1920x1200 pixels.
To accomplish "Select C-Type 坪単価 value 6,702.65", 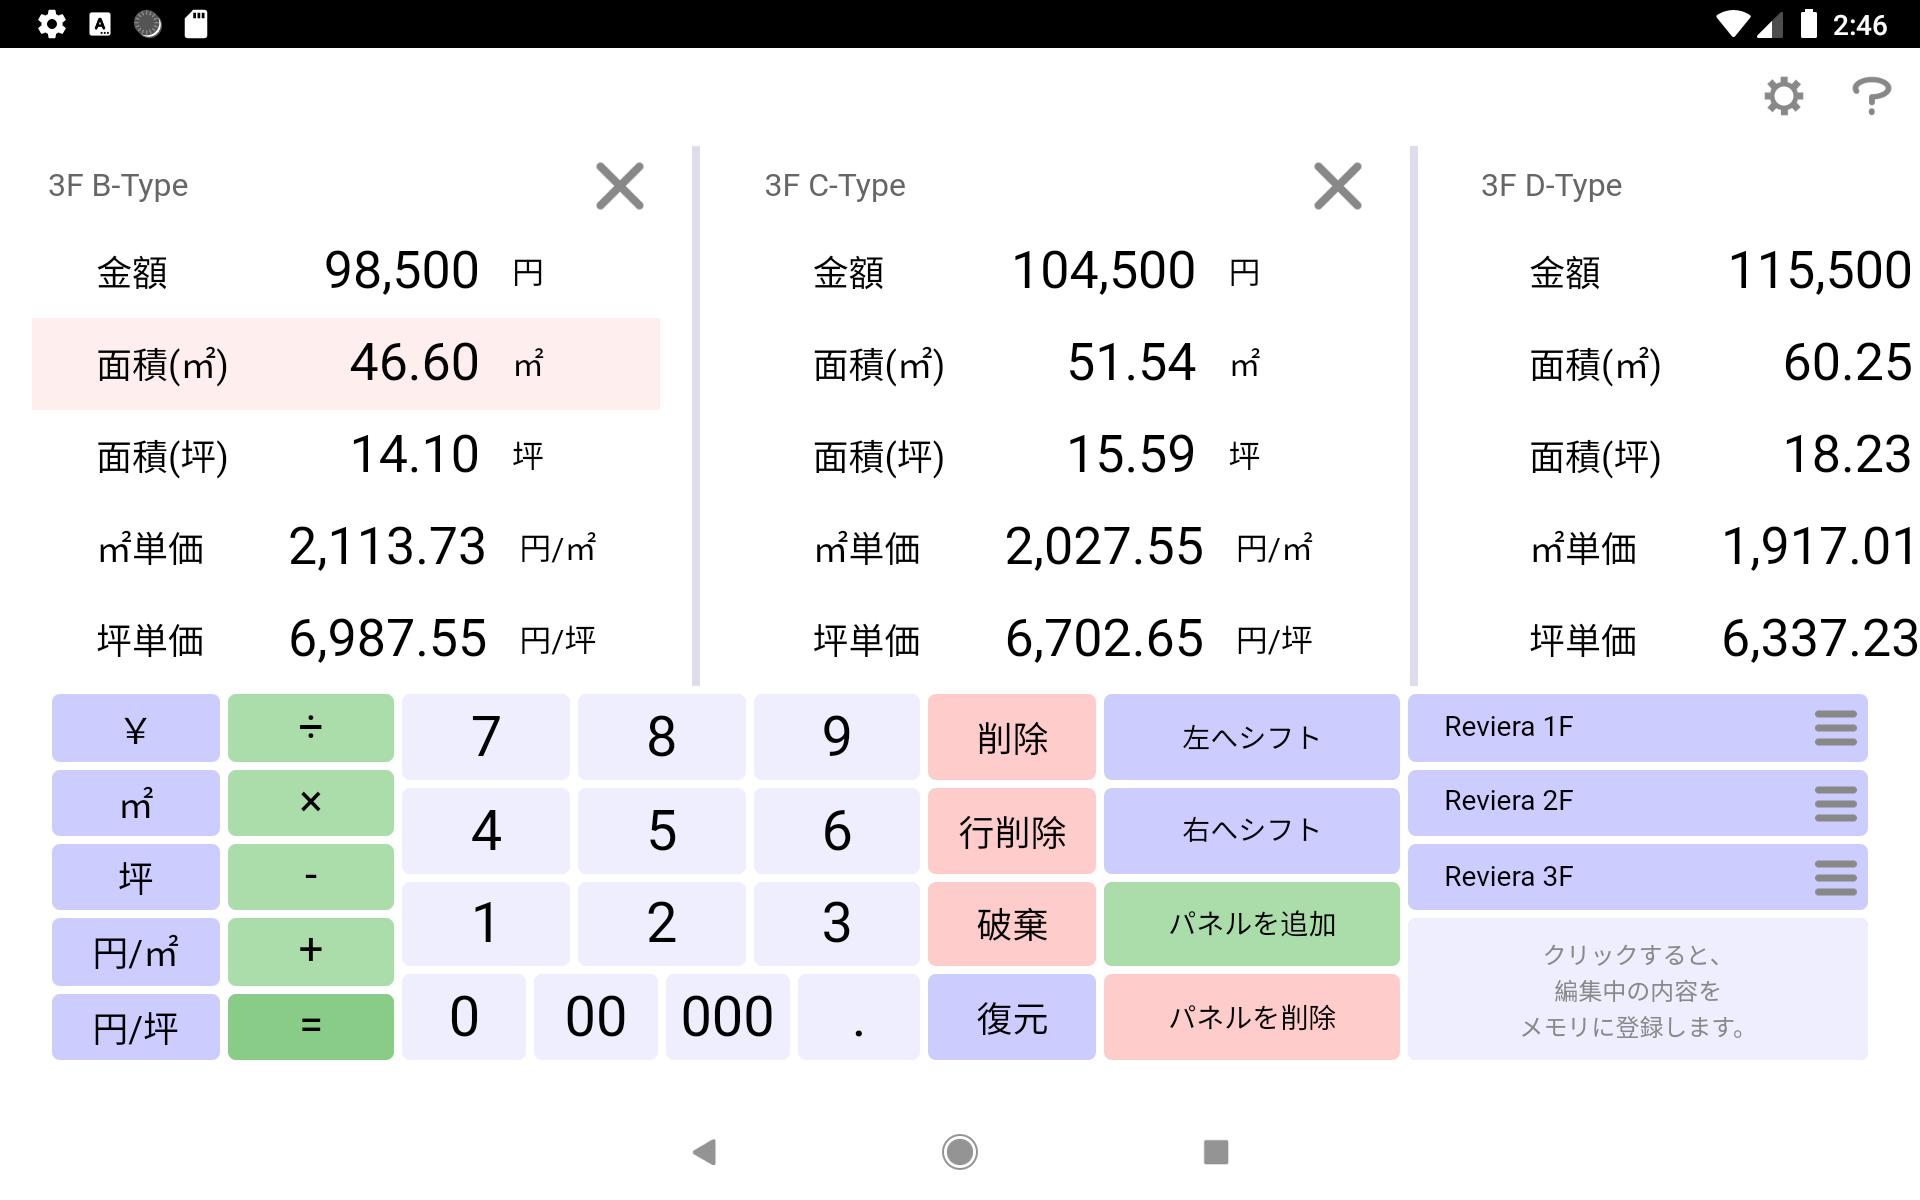I will (x=1104, y=639).
